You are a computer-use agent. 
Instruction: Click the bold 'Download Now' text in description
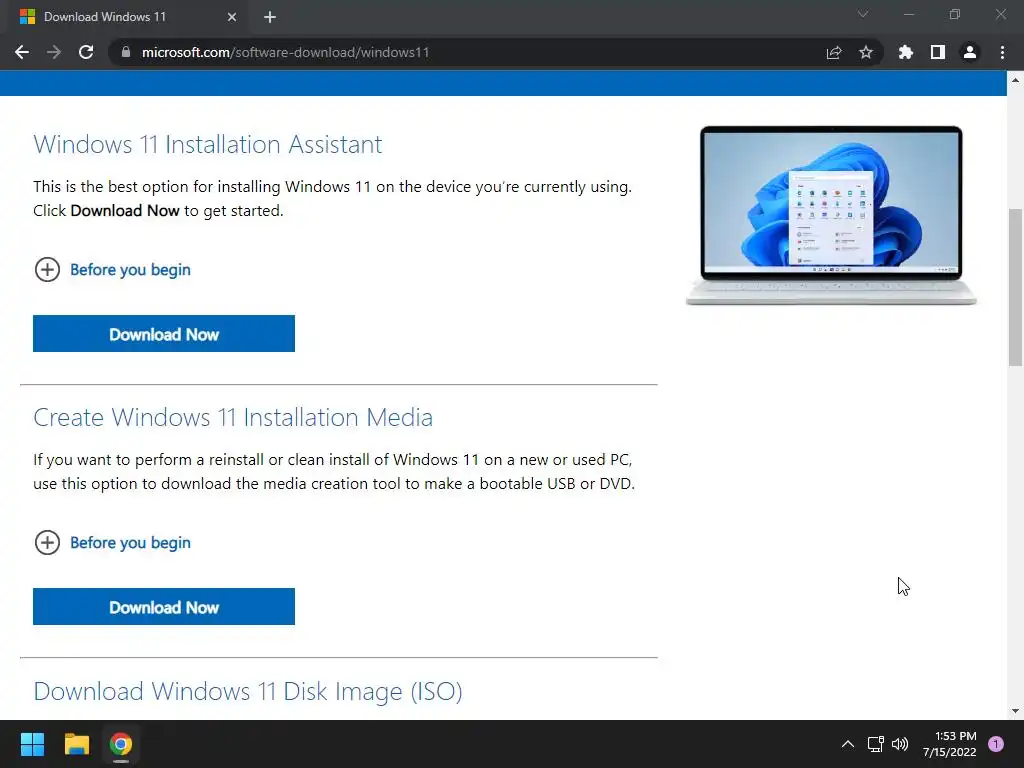tap(125, 211)
